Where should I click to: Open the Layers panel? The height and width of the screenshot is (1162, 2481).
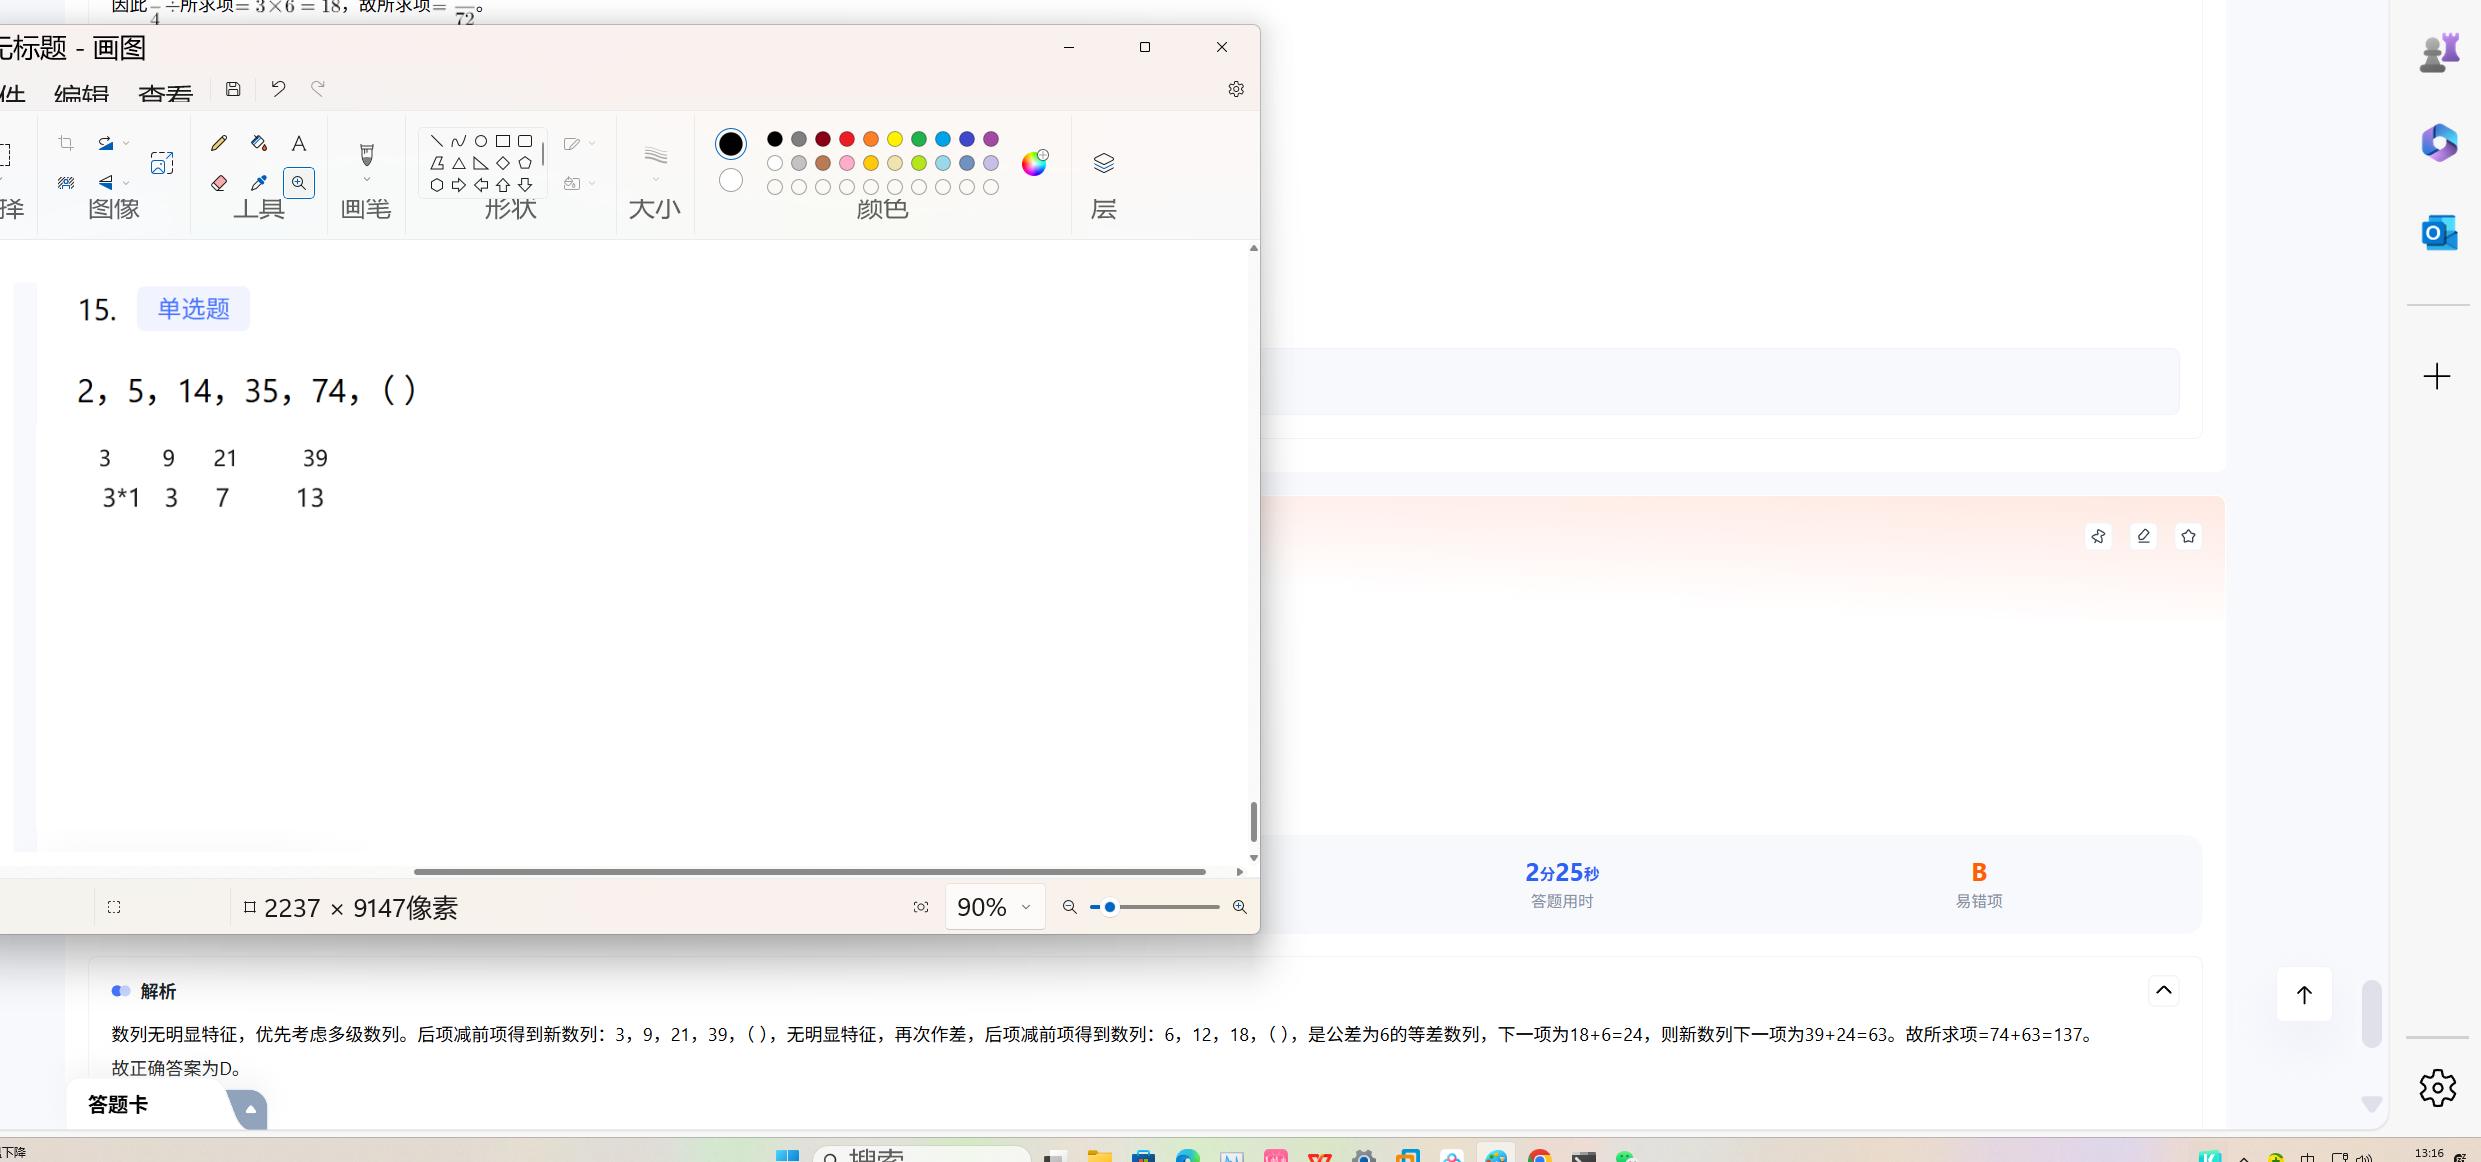1103,163
